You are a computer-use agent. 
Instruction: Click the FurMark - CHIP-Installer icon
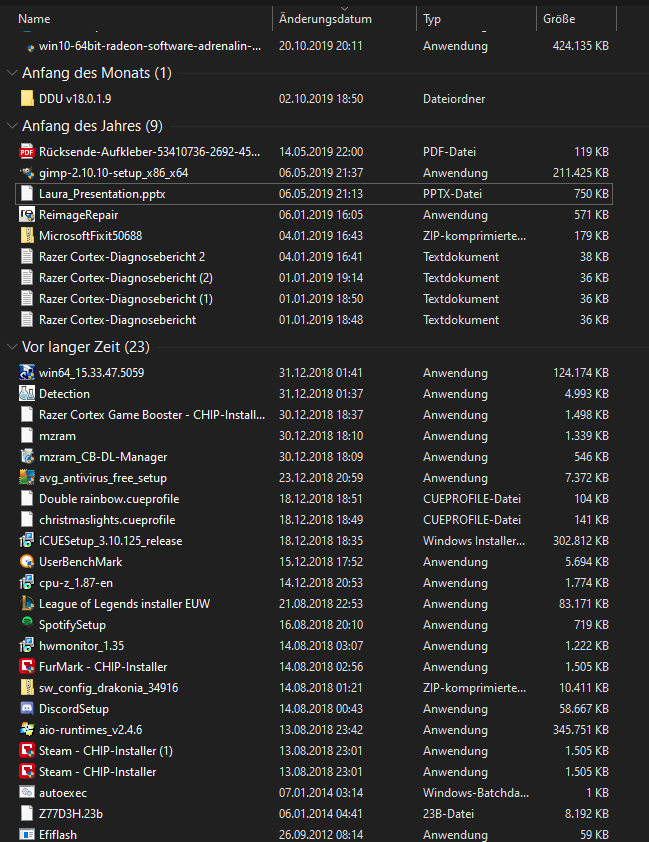27,667
